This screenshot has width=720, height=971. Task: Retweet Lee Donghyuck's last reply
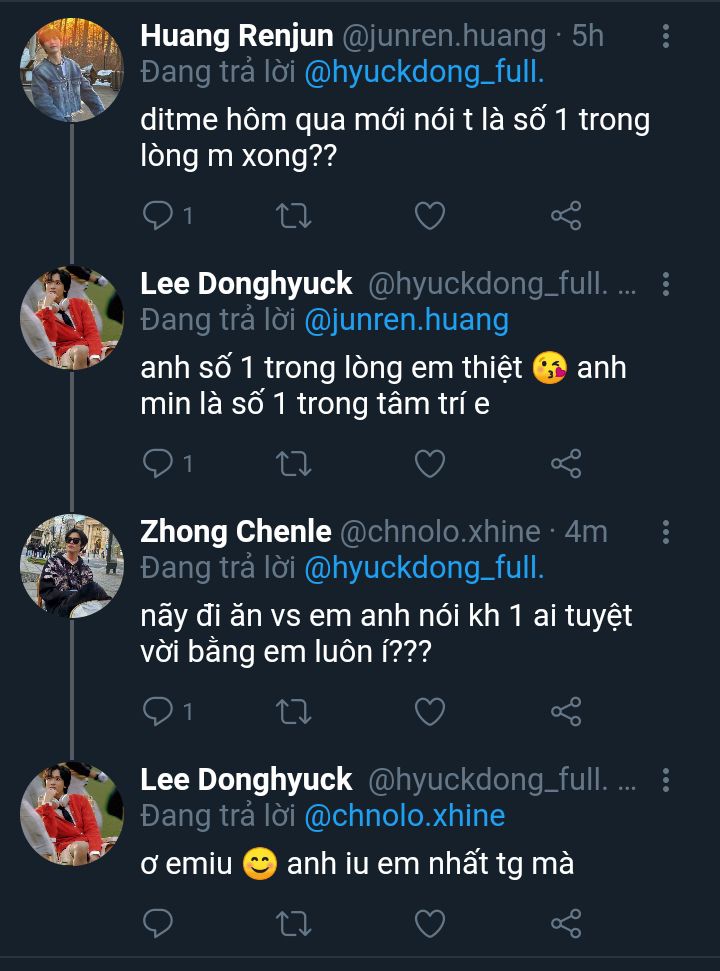294,921
